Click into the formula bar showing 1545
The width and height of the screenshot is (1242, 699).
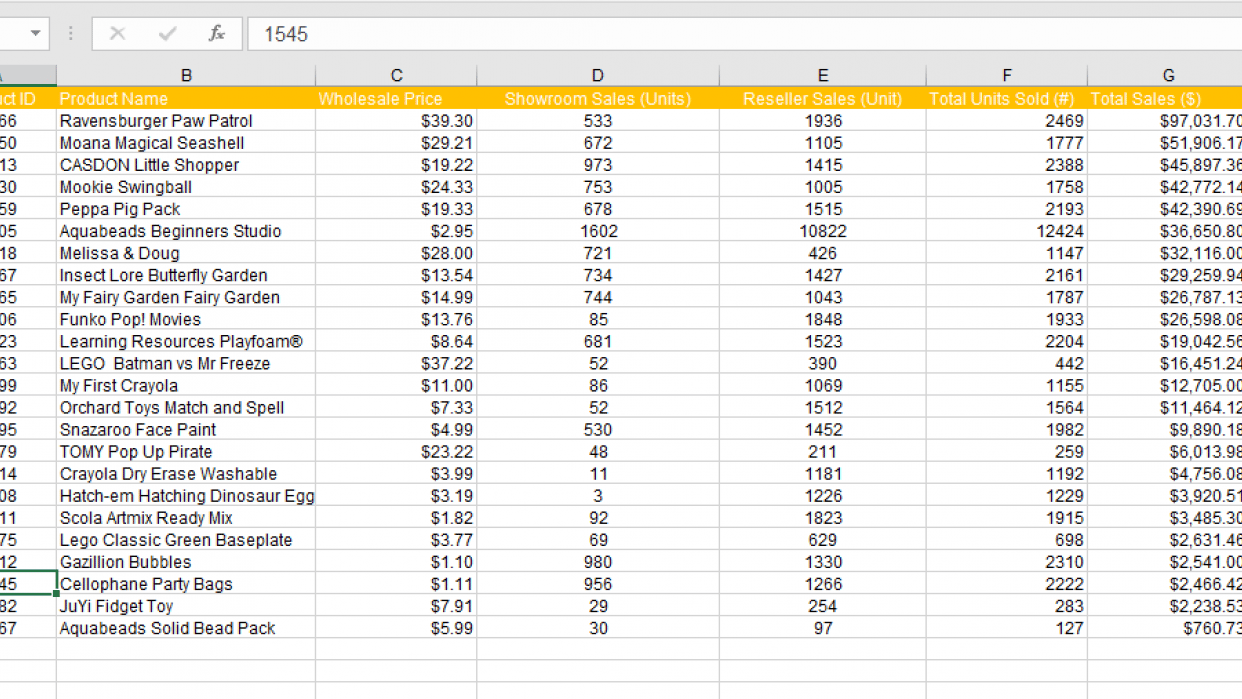[745, 34]
